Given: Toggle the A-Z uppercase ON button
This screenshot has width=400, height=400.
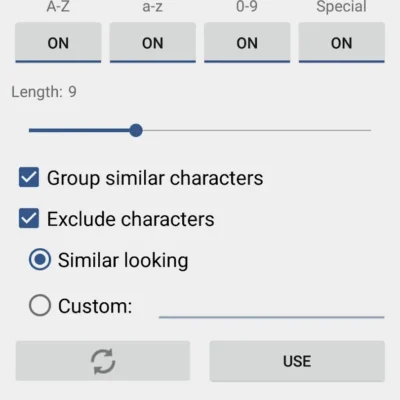Looking at the screenshot, I should pos(58,43).
